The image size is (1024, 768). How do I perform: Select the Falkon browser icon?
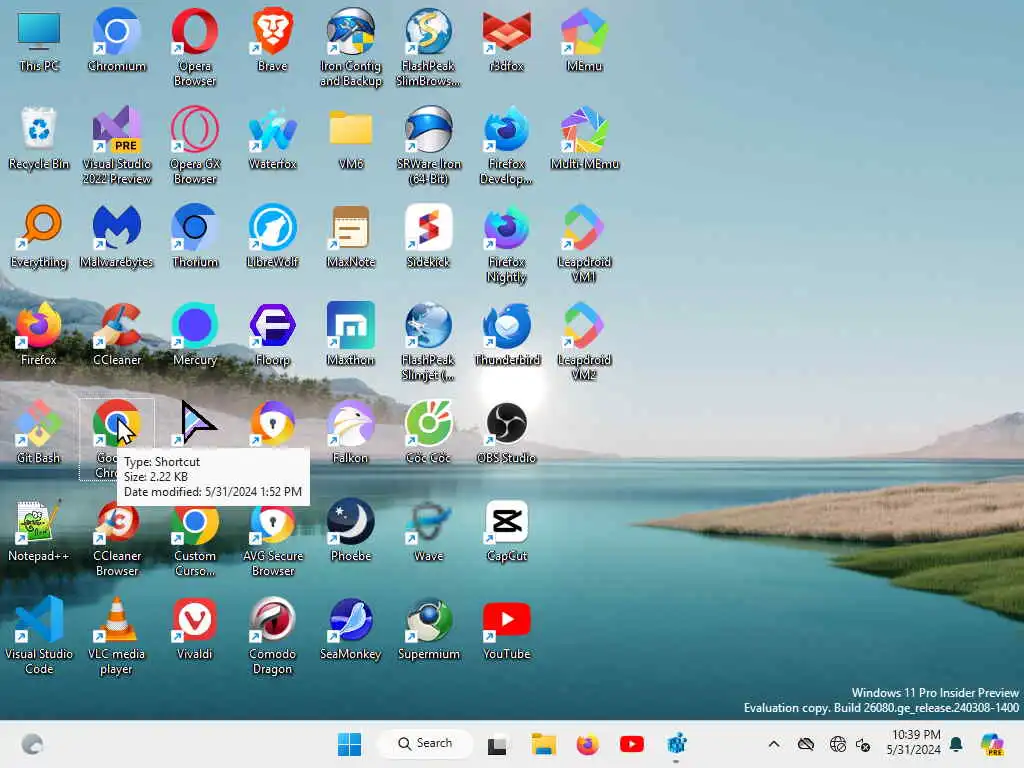click(x=351, y=431)
